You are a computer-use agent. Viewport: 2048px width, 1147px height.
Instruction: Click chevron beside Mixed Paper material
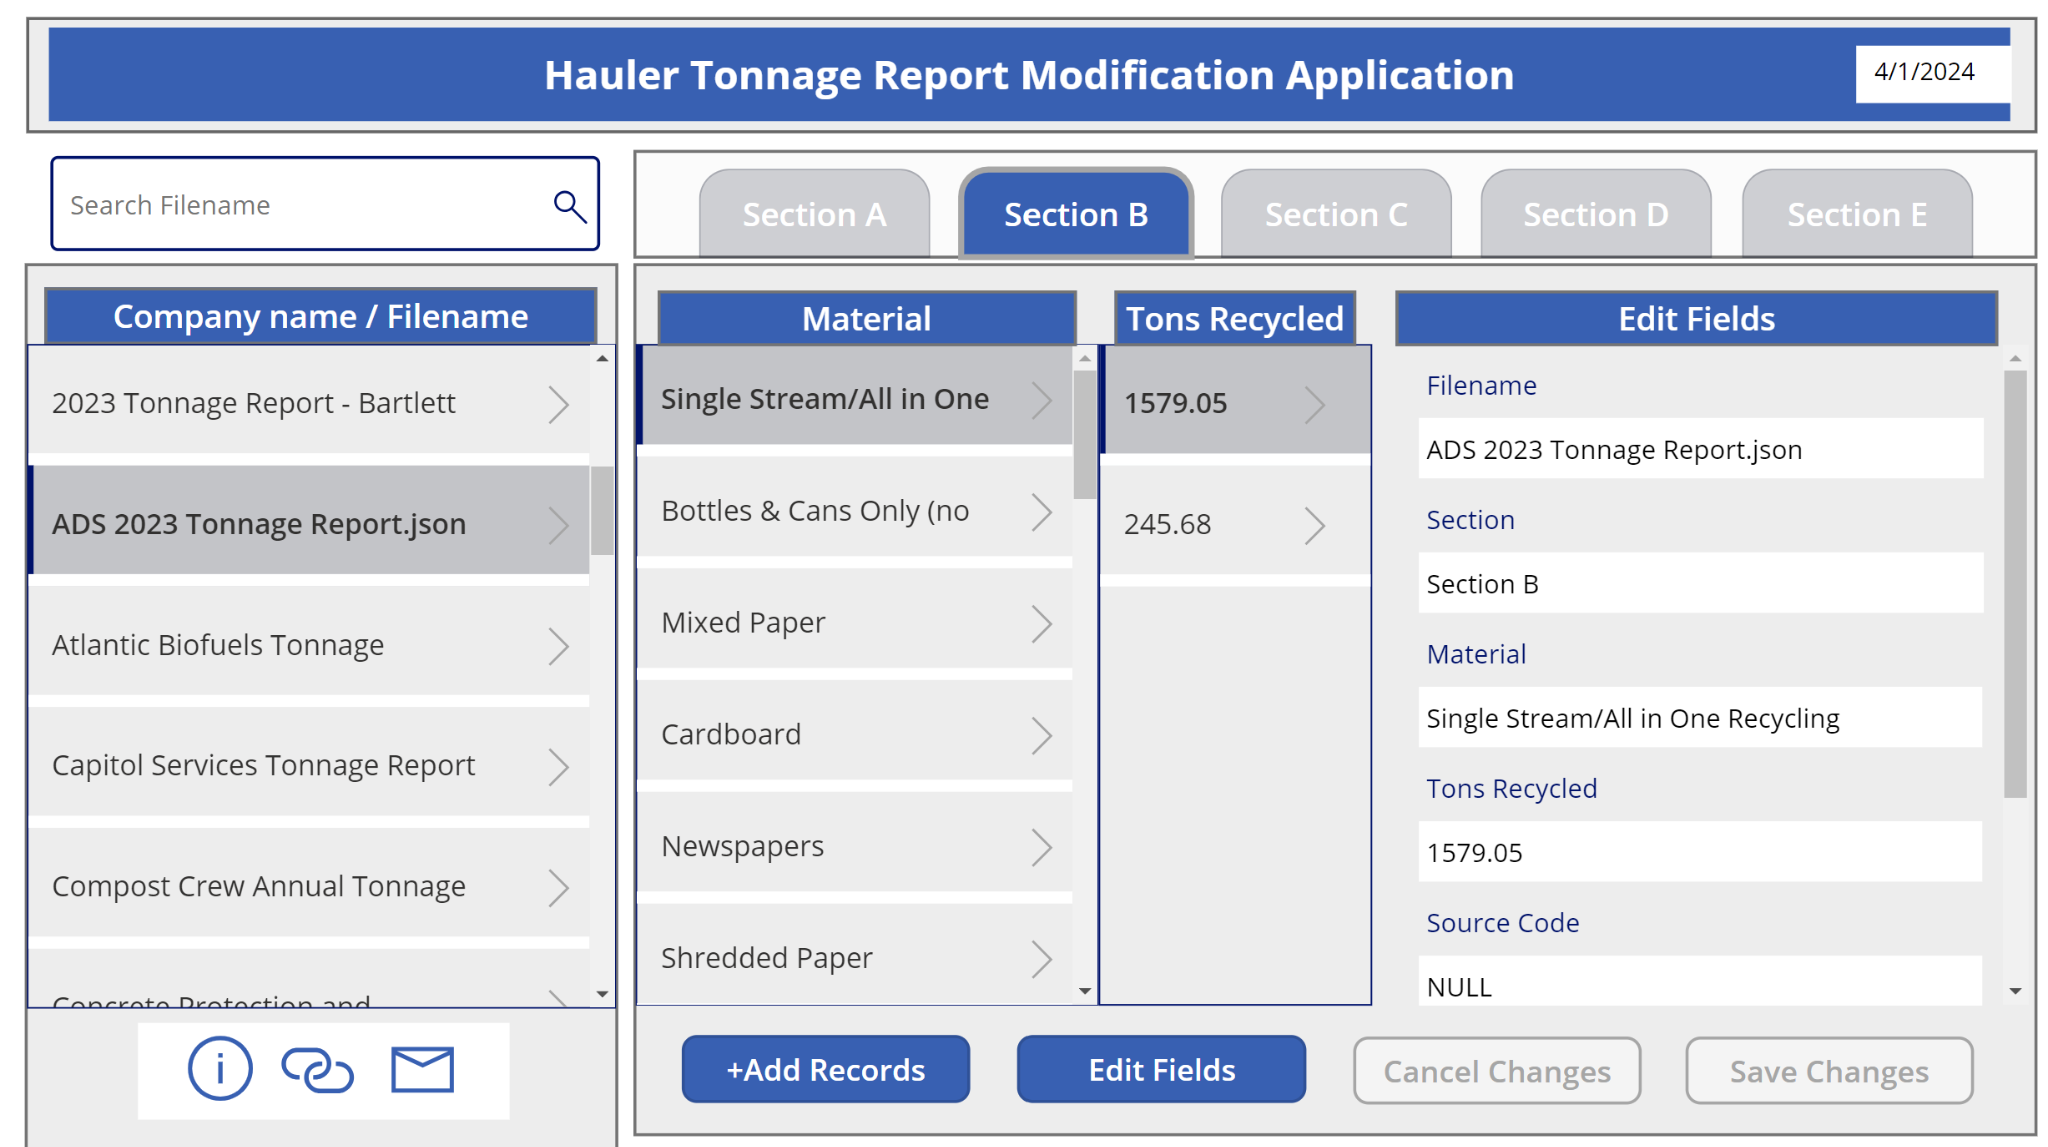1041,623
